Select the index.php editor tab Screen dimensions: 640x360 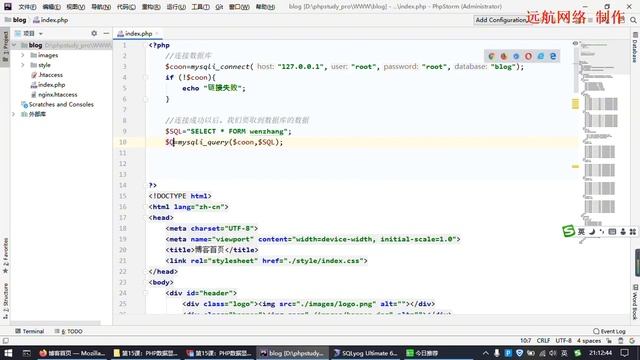pos(138,33)
